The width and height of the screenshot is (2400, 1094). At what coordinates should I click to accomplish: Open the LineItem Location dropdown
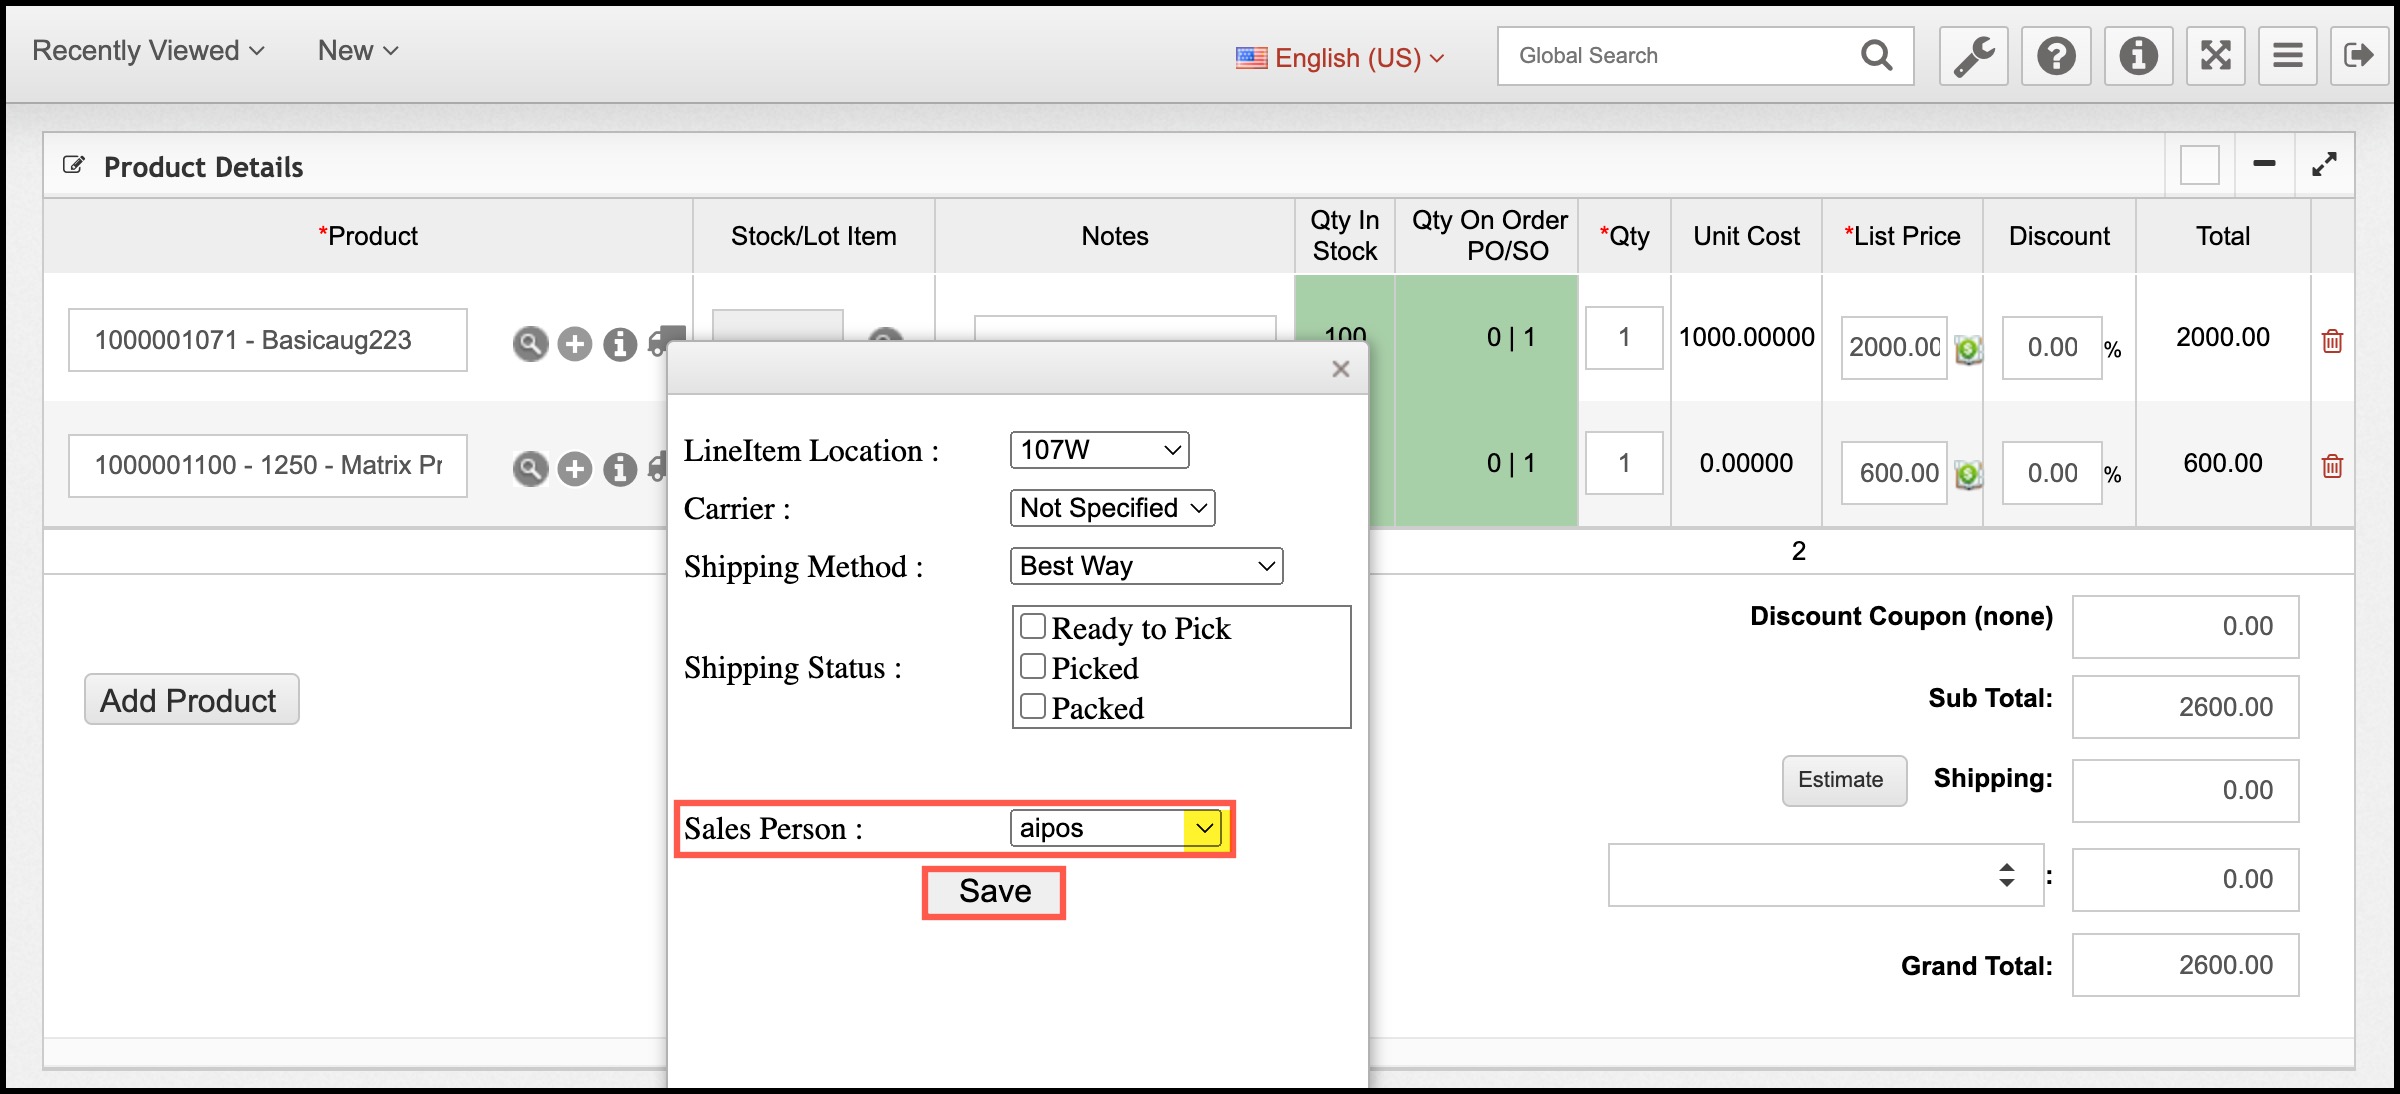click(x=1099, y=450)
